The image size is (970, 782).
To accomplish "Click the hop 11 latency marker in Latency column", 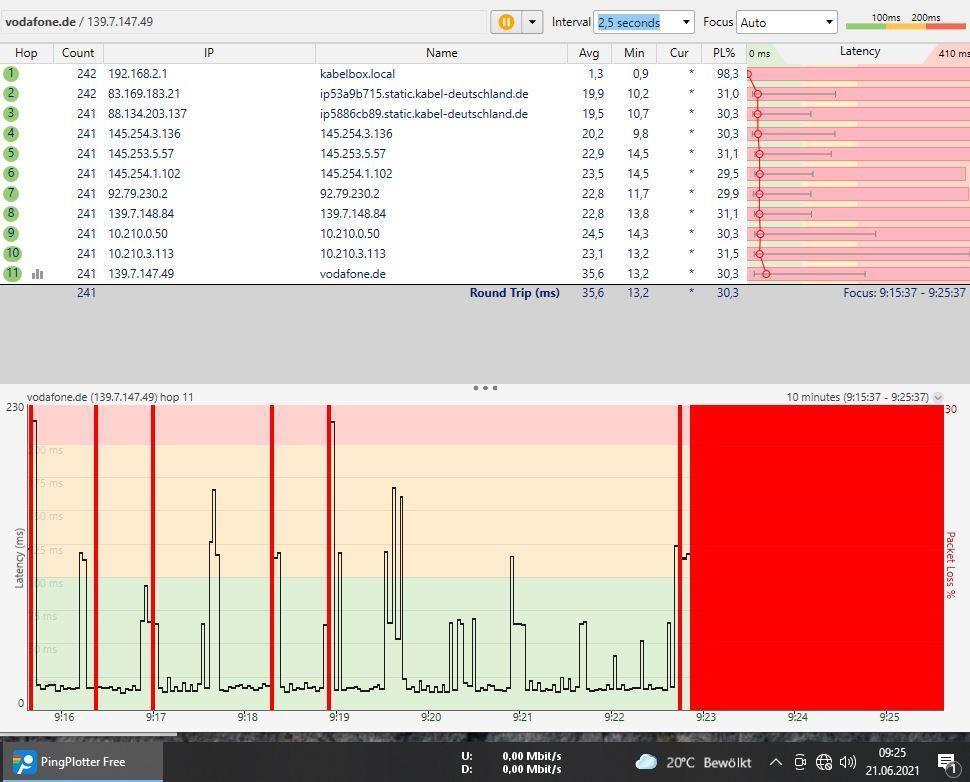I will click(x=766, y=273).
